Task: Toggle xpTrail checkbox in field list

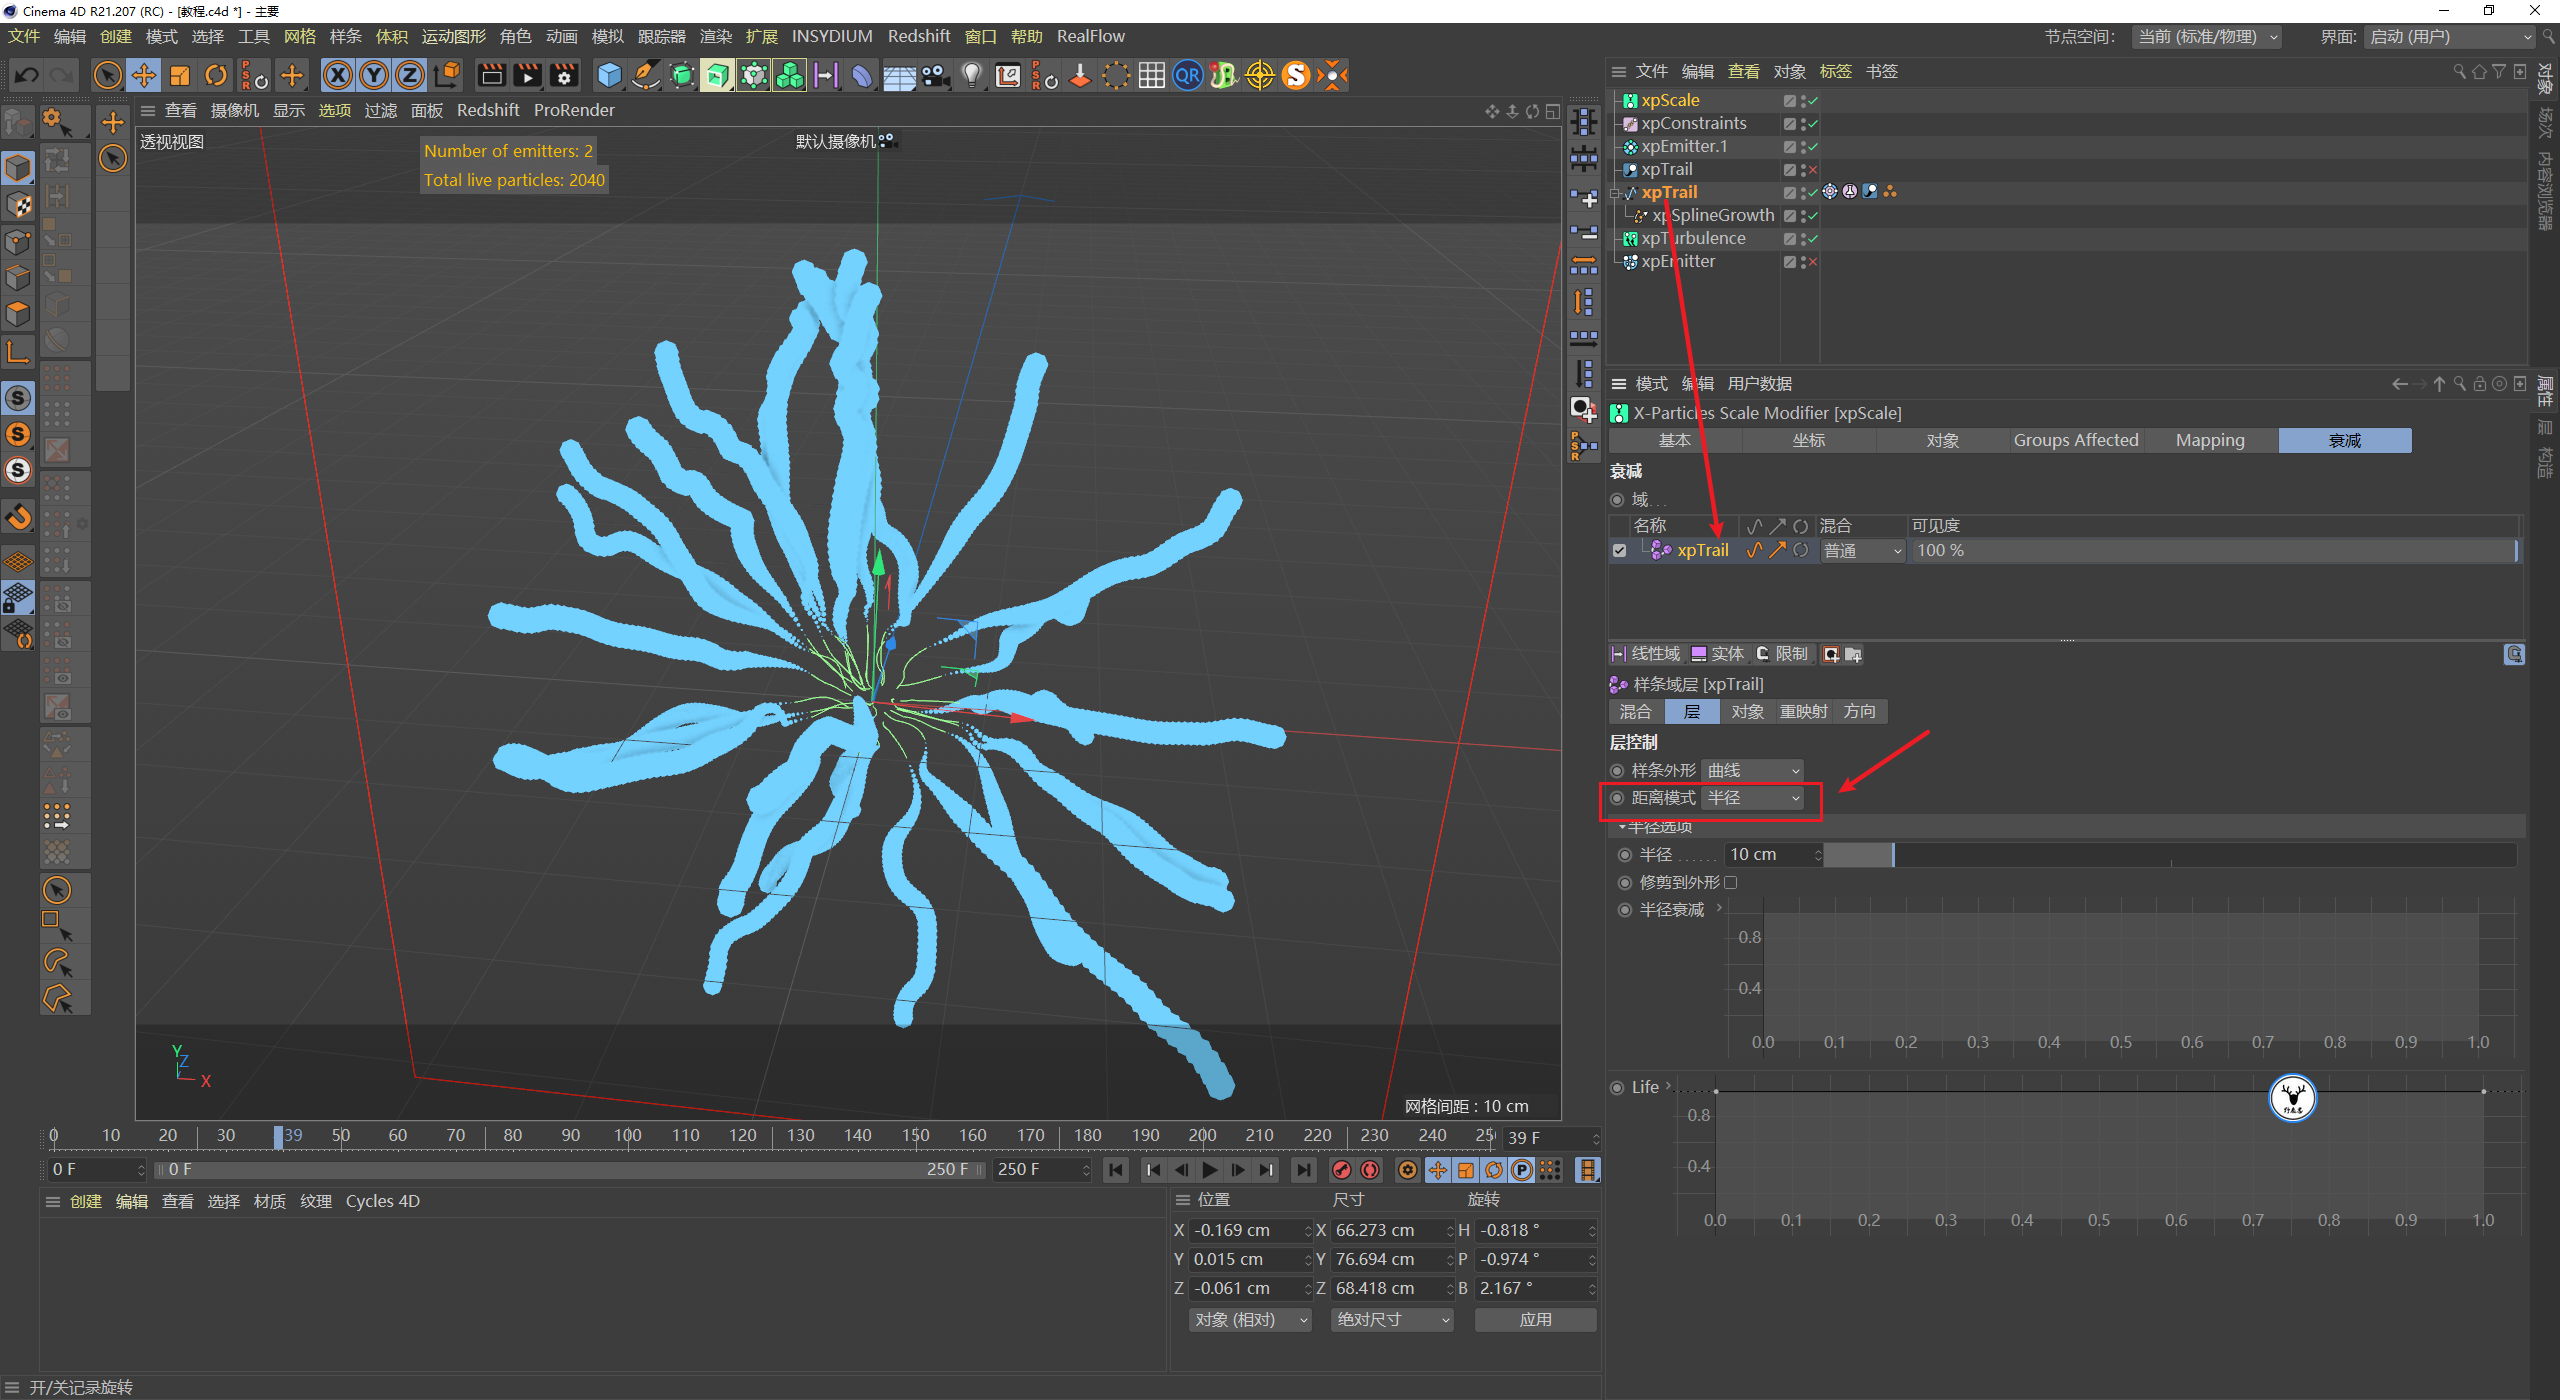Action: tap(1619, 550)
